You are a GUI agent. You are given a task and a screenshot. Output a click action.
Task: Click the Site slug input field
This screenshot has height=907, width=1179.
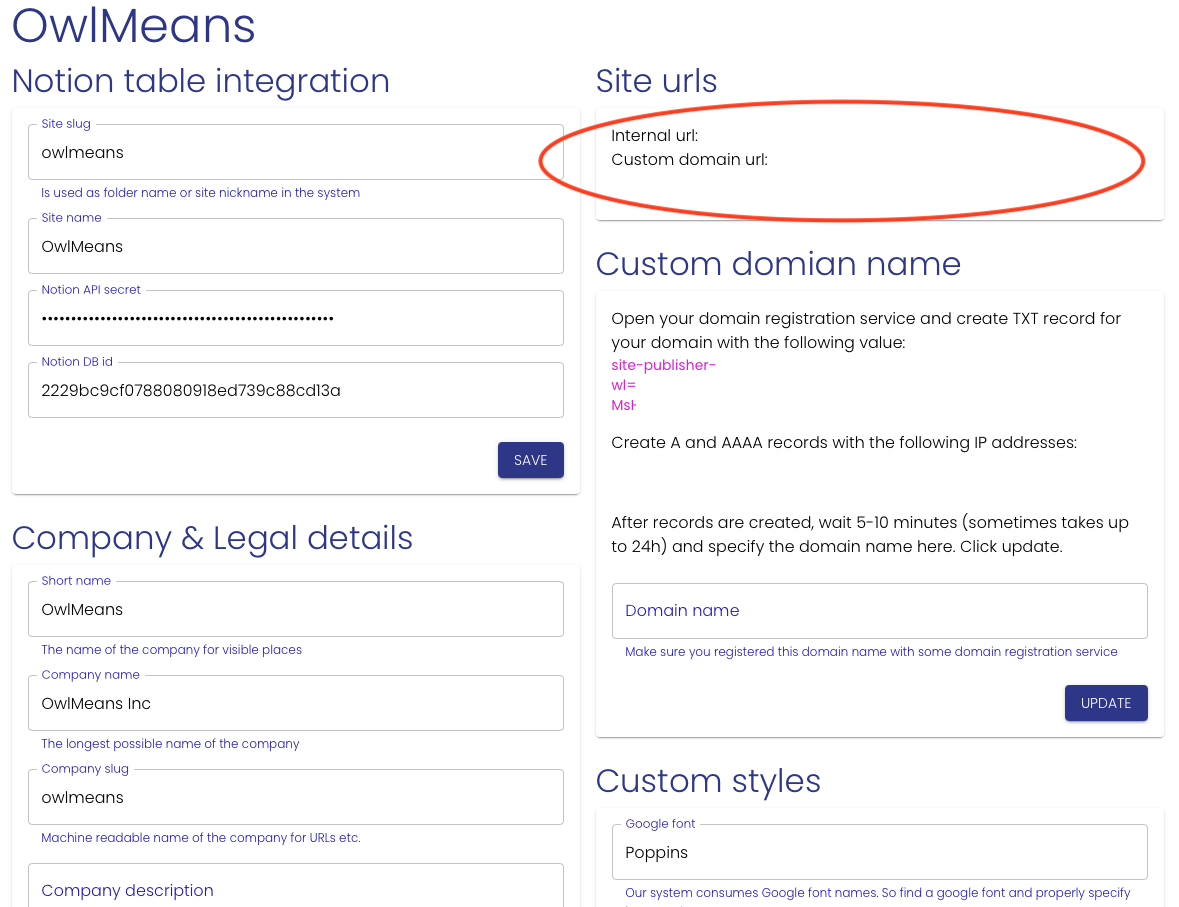click(296, 152)
